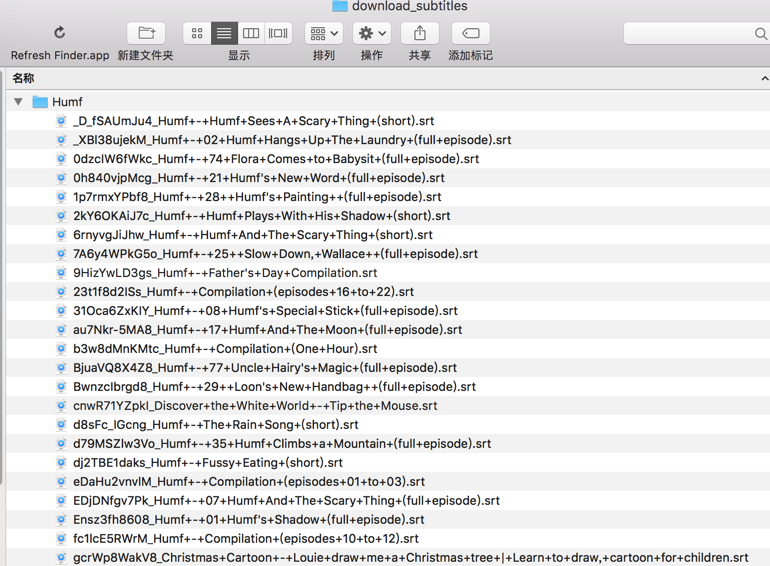The height and width of the screenshot is (566, 770).
Task: Toggle sort order arrow in header
Action: tap(765, 79)
